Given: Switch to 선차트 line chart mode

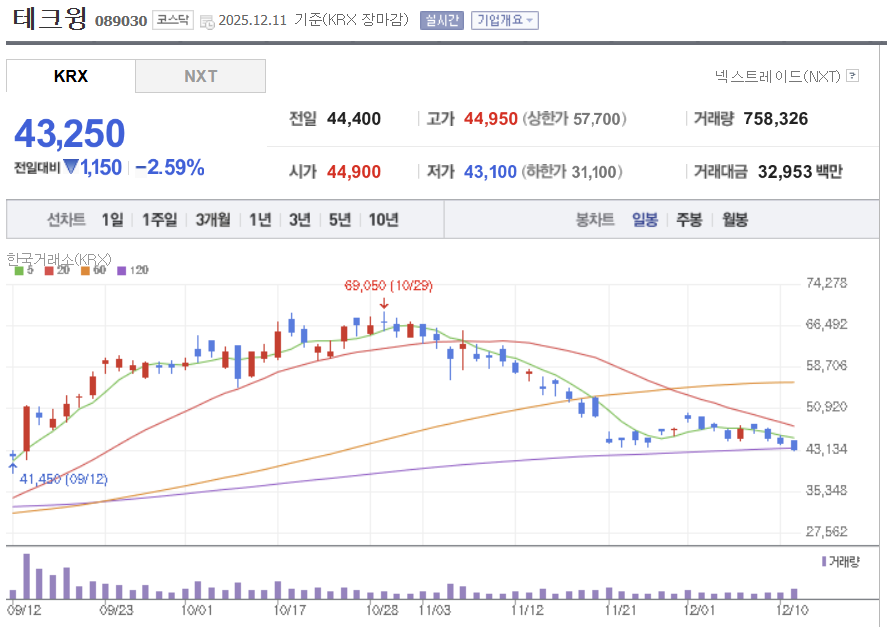Looking at the screenshot, I should 66,219.
